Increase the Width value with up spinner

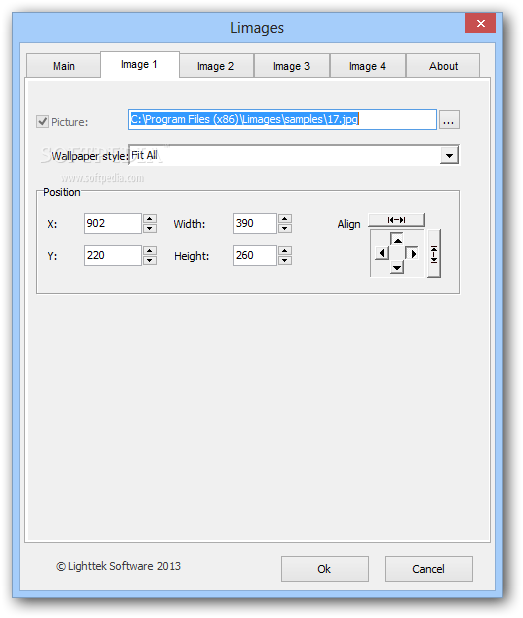[x=285, y=219]
